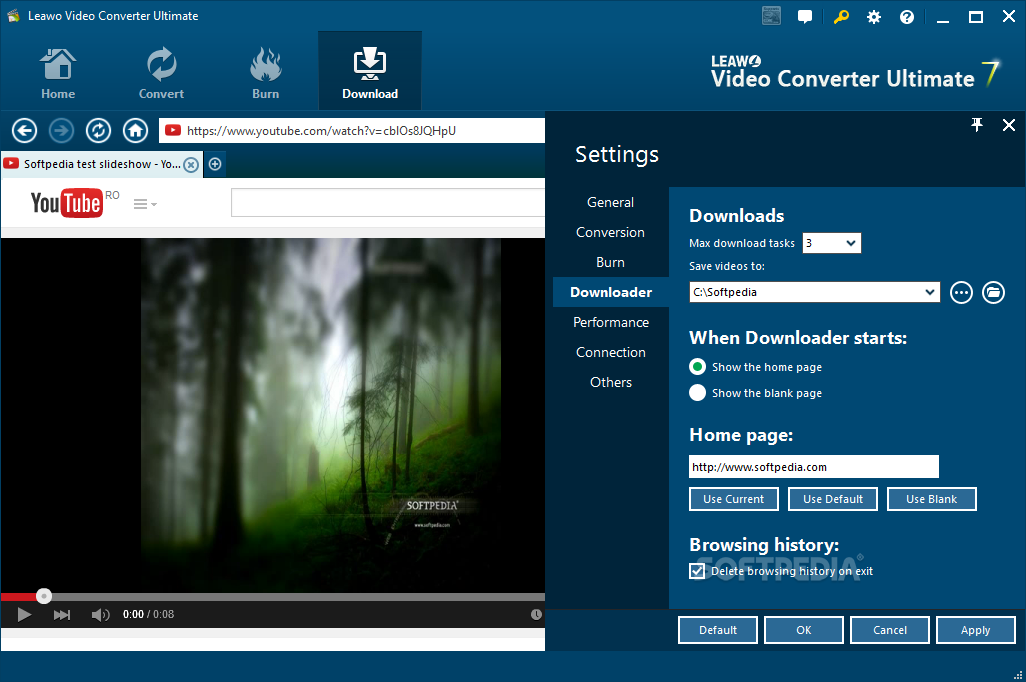Mute the video volume
This screenshot has width=1026, height=682.
click(x=100, y=615)
